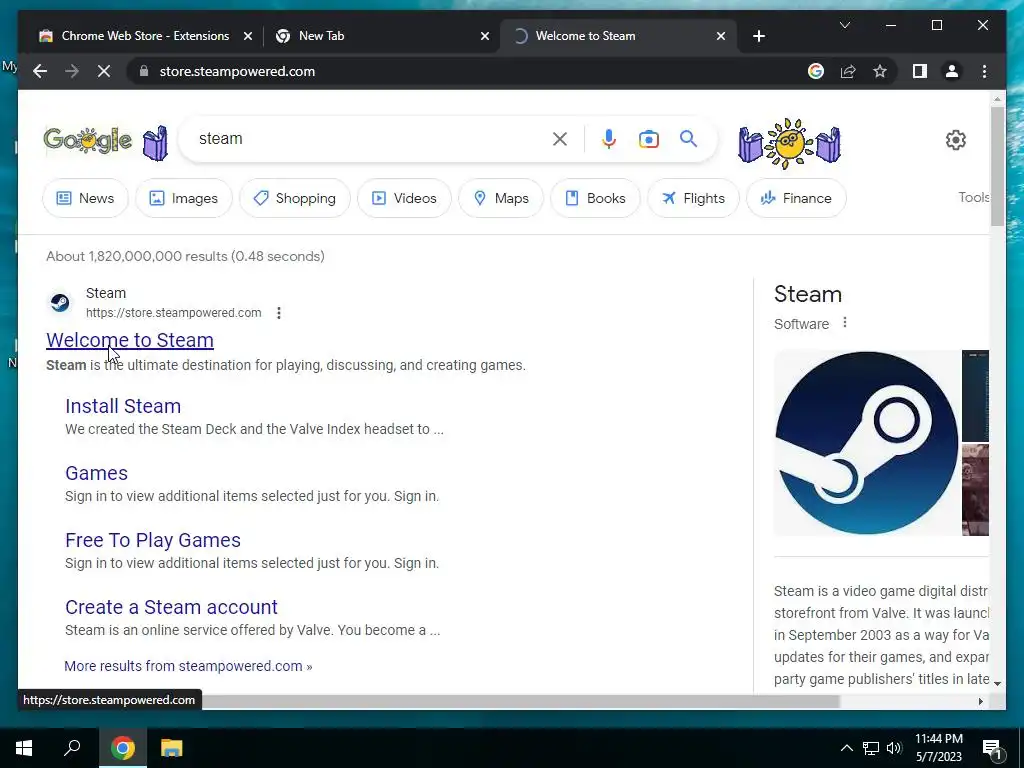Open Chrome's three-dot menu
The width and height of the screenshot is (1024, 768).
click(x=984, y=71)
